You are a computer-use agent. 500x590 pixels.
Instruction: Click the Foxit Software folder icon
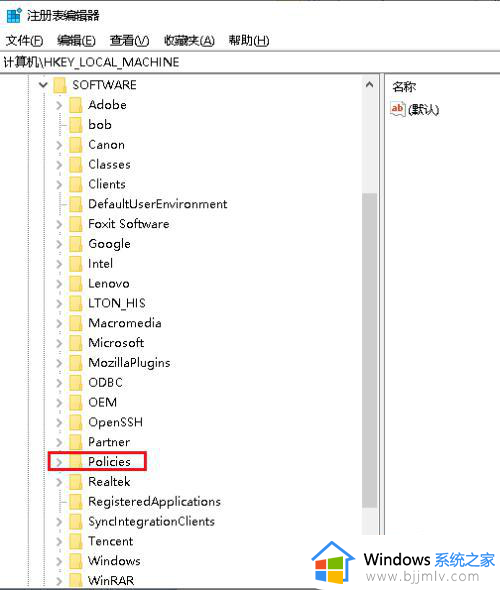76,224
